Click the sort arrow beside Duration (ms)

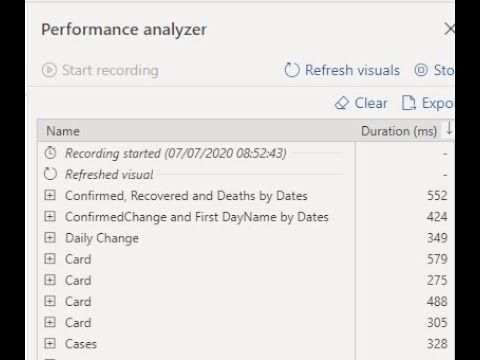[x=449, y=129]
